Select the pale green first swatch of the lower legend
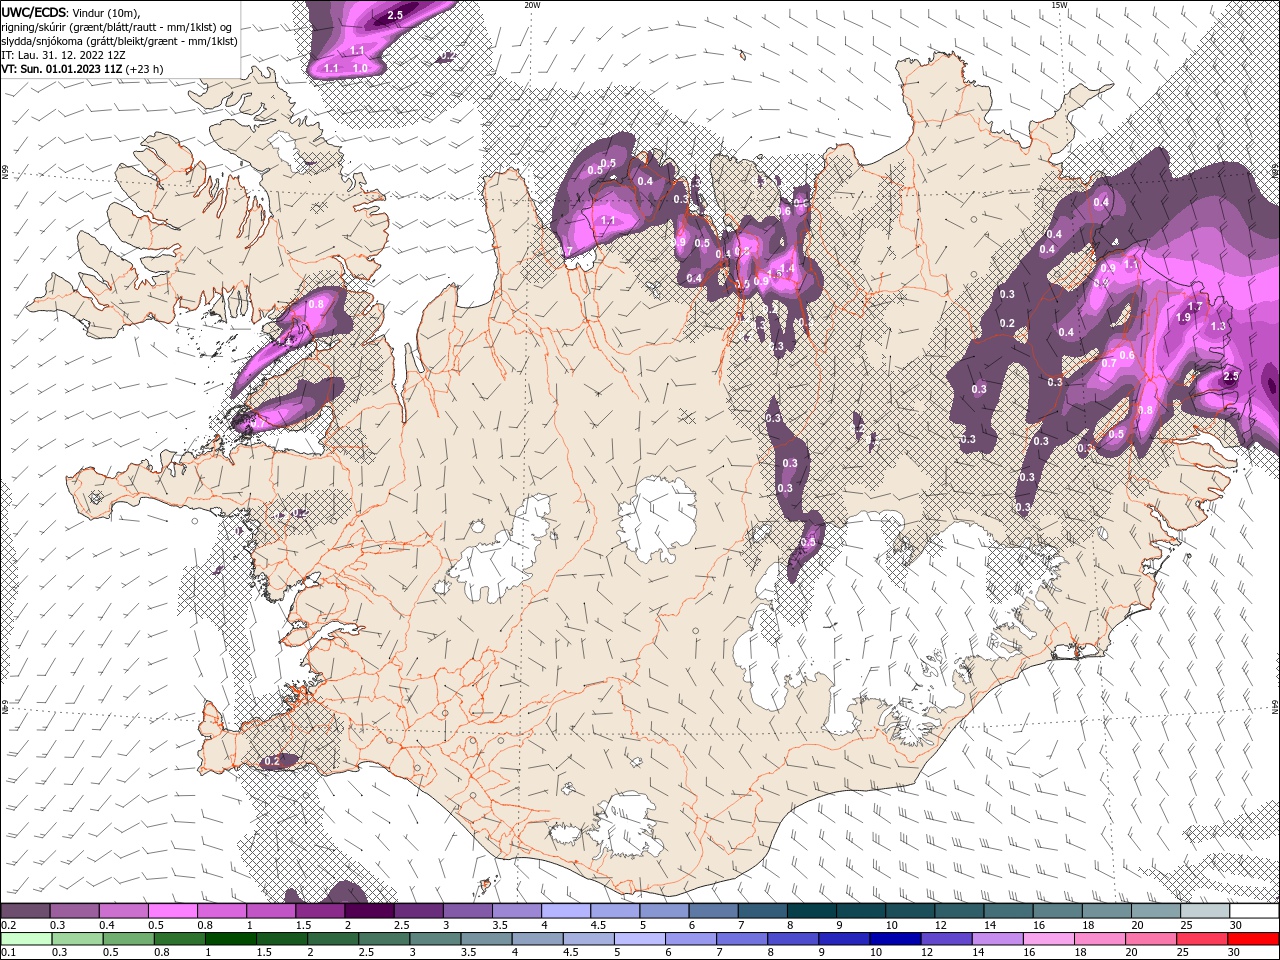Image resolution: width=1280 pixels, height=960 pixels. [x=27, y=939]
